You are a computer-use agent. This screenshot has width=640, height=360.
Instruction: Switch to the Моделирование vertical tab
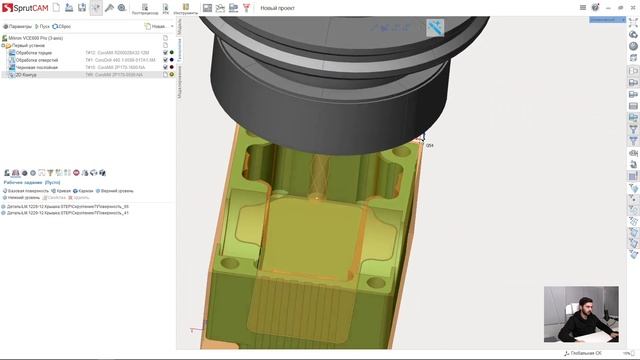coord(180,82)
